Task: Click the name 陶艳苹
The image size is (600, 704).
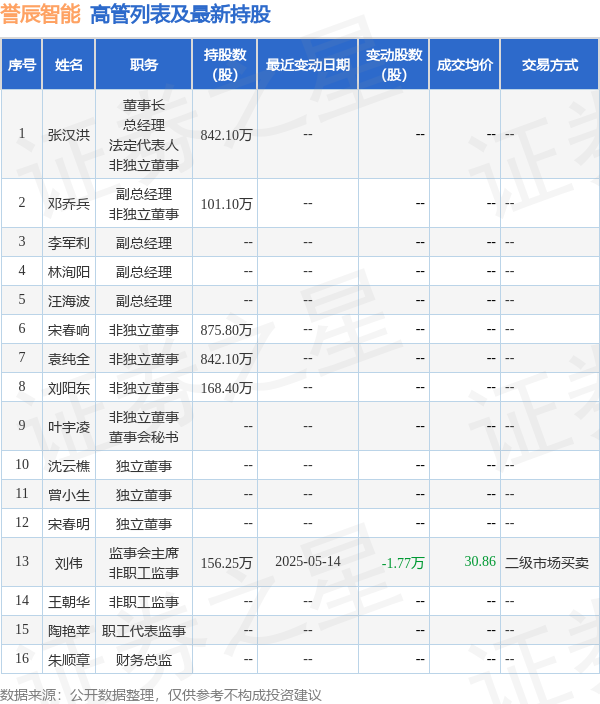Action: pyautogui.click(x=69, y=630)
